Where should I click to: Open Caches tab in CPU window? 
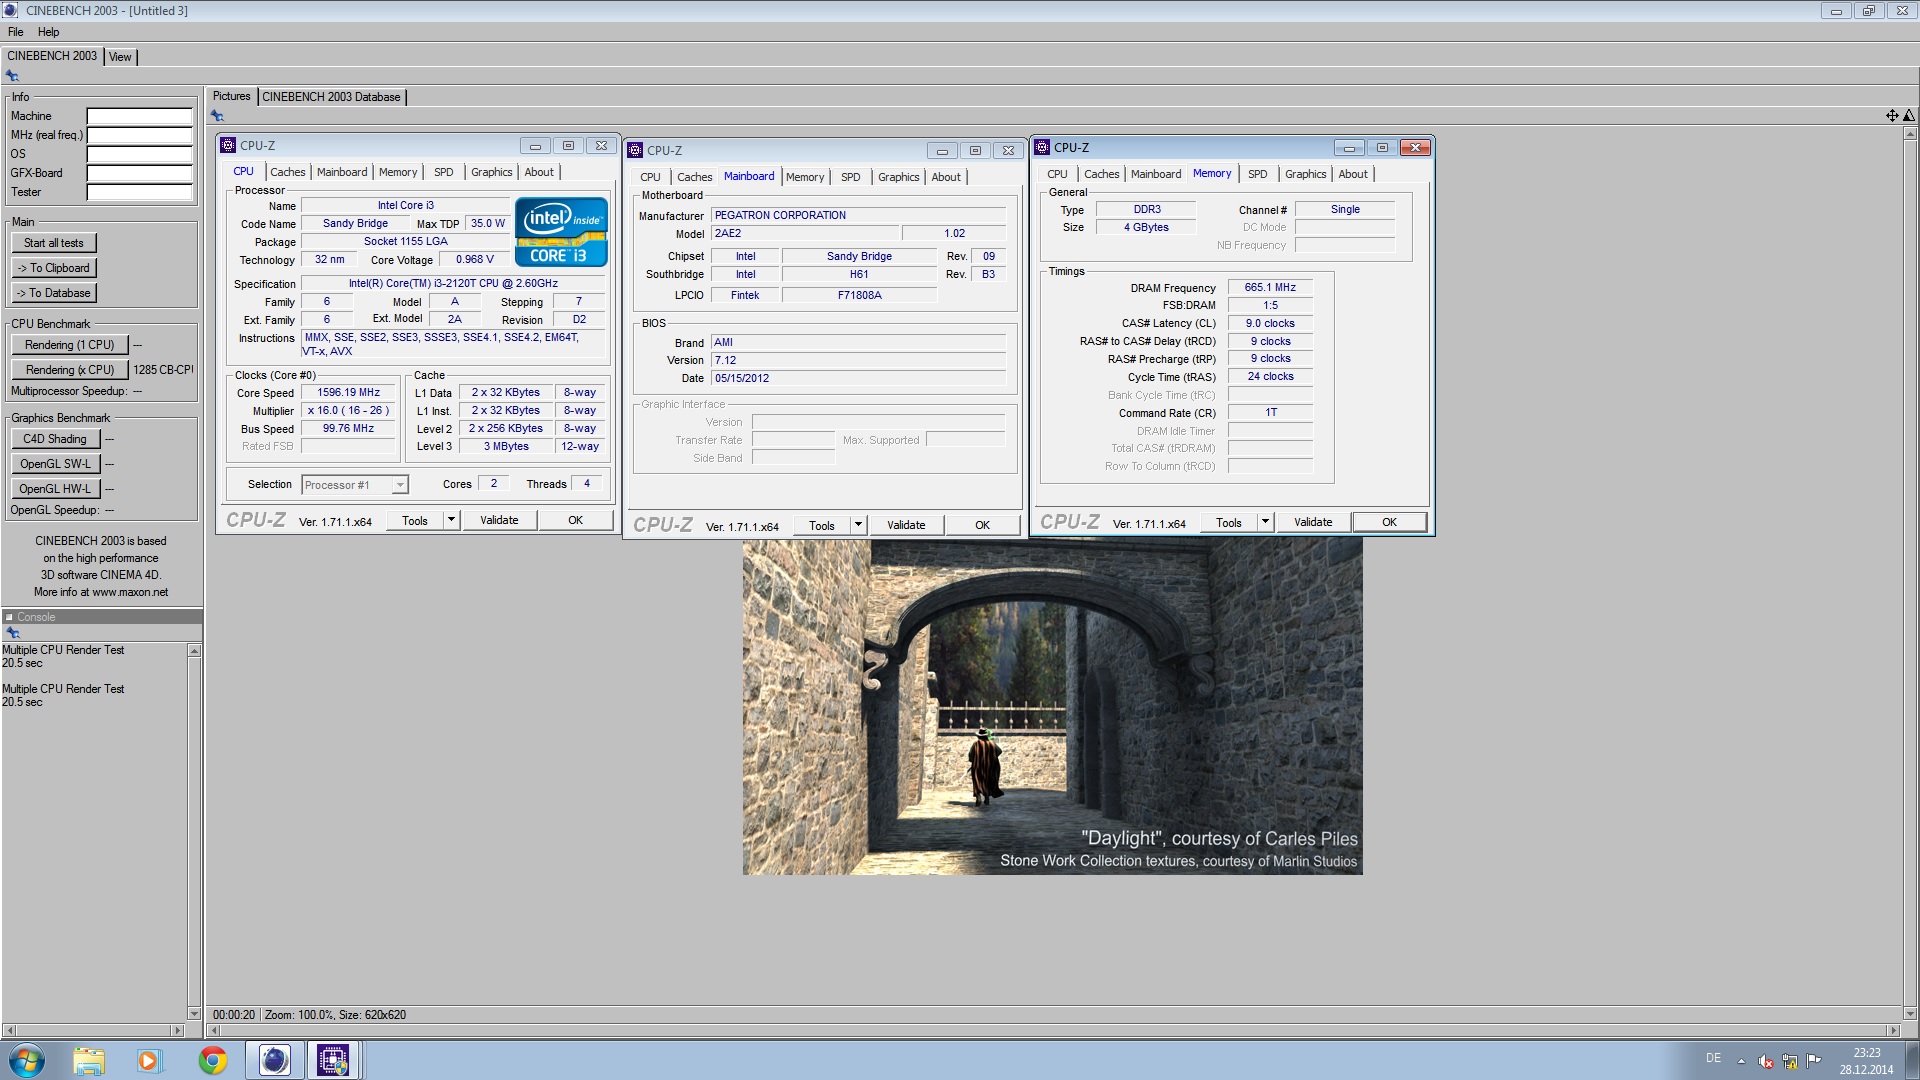point(288,172)
